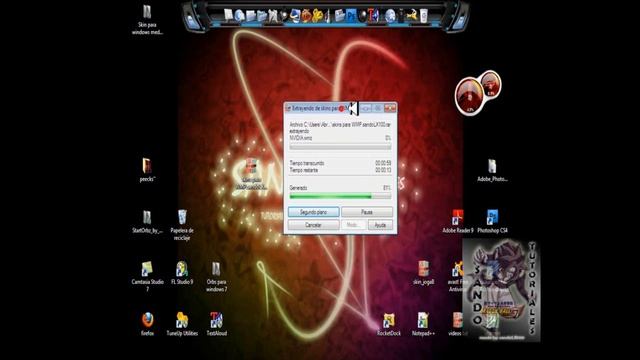Launch FL Studio 9 shortcut
The height and width of the screenshot is (360, 640).
[x=182, y=273]
